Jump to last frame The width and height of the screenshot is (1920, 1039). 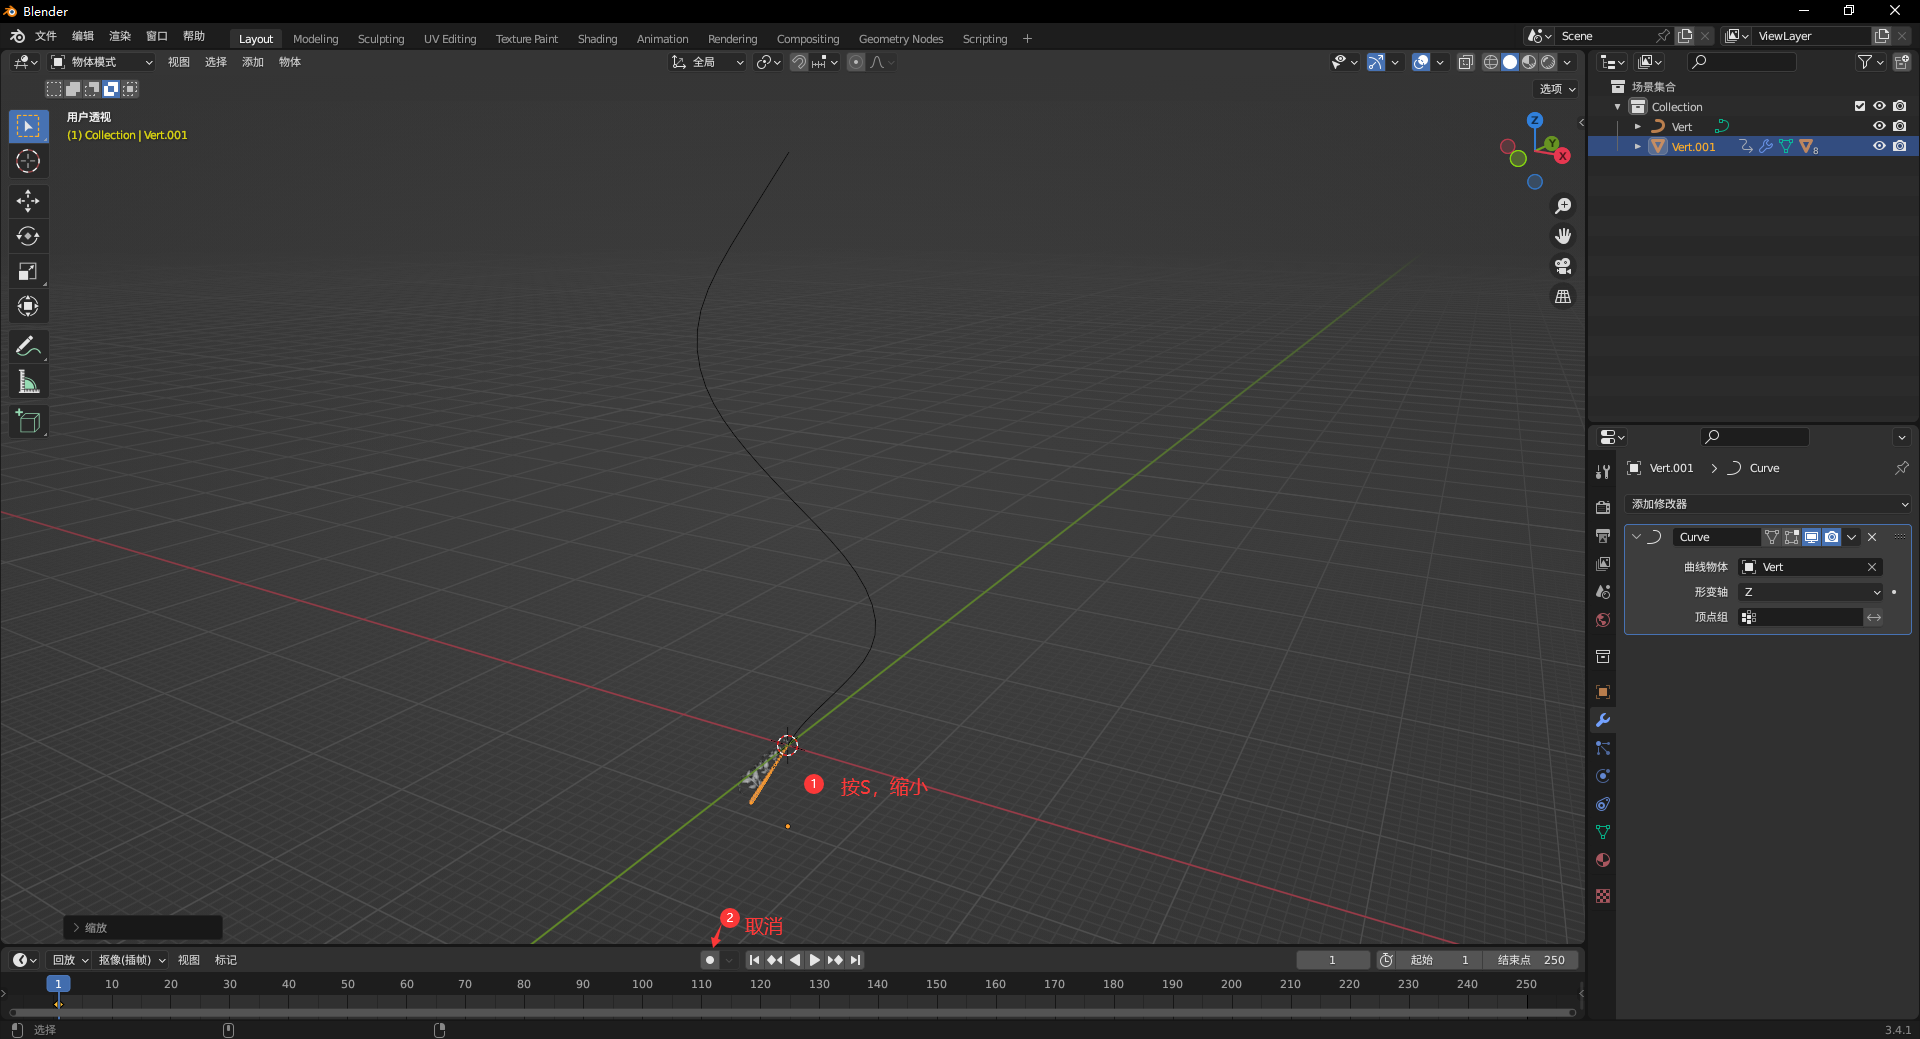[x=855, y=960]
